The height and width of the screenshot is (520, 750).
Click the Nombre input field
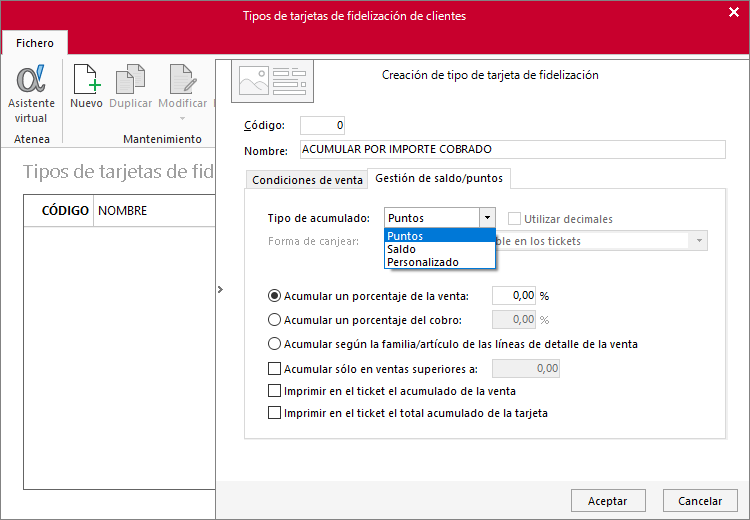click(x=513, y=149)
